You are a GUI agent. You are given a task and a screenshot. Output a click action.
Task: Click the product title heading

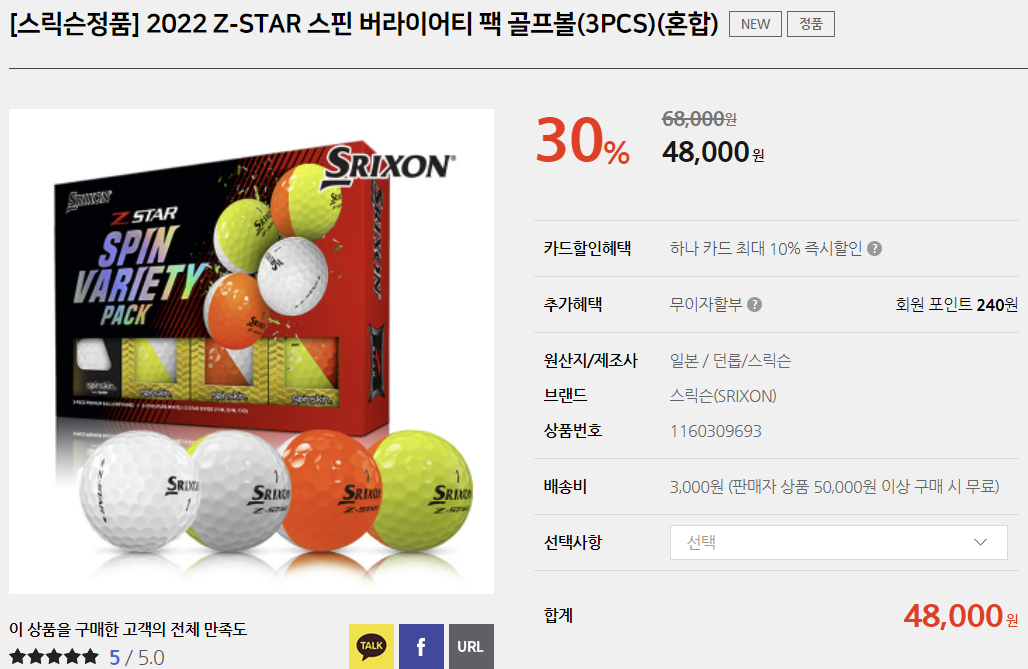364,24
